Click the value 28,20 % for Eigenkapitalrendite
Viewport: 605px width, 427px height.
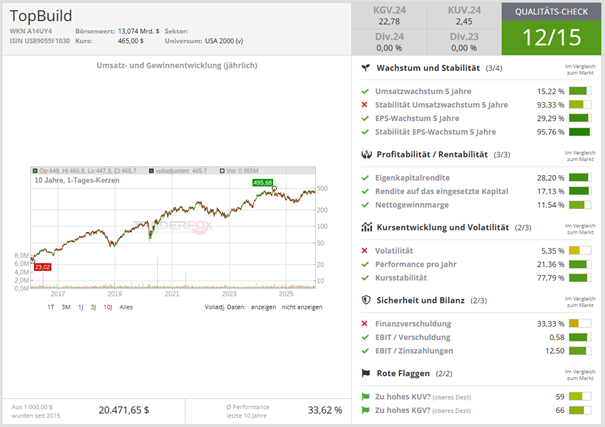click(x=551, y=178)
